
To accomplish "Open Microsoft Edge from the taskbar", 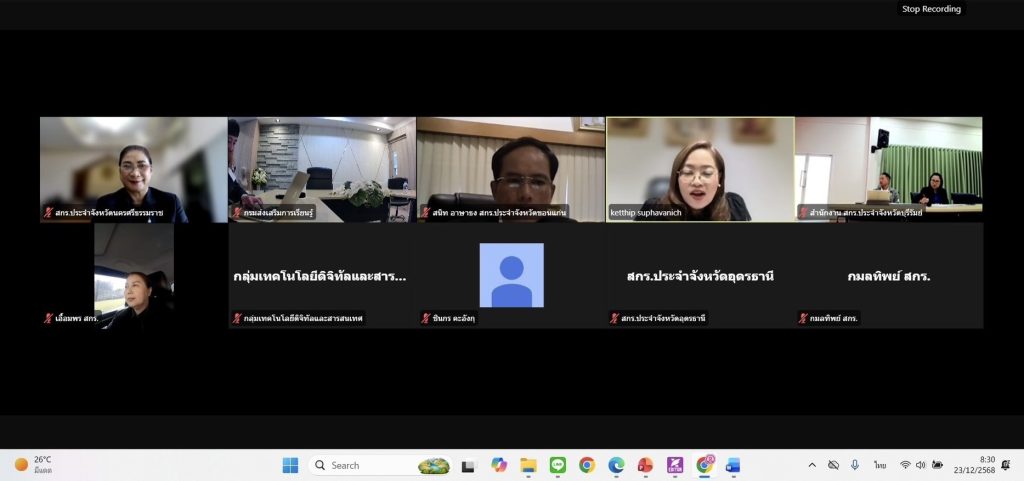I will (616, 465).
